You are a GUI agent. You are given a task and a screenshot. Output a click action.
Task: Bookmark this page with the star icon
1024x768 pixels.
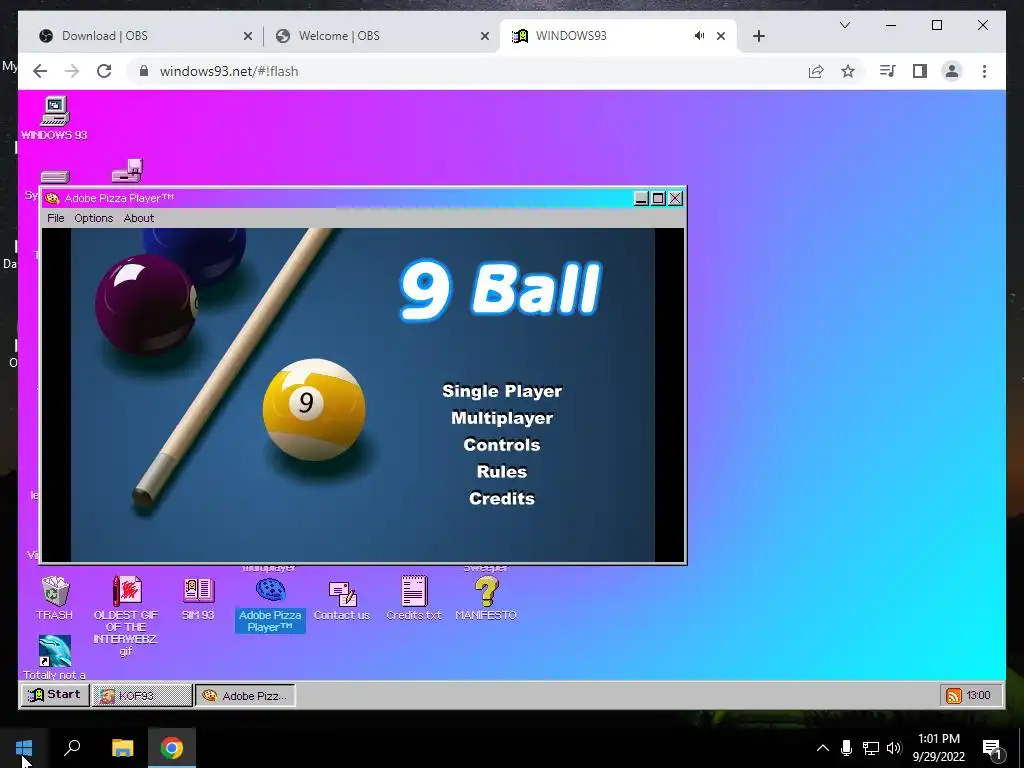(x=848, y=71)
